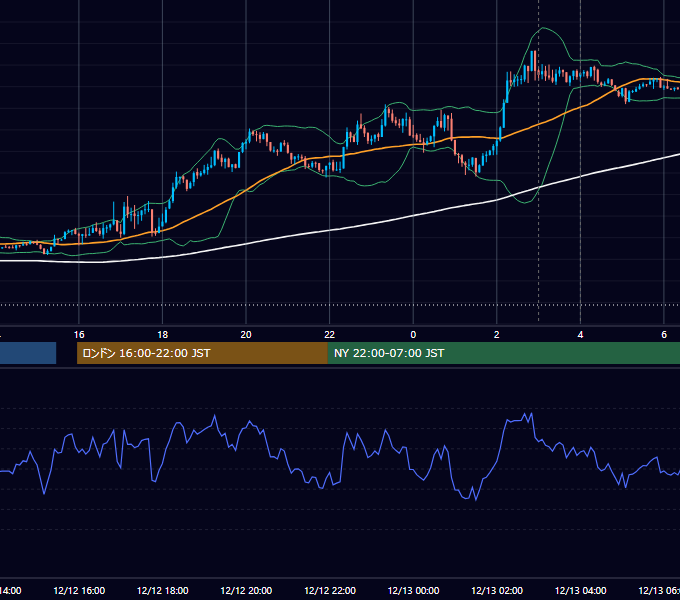The image size is (680, 600).
Task: Select the NY 22:00-07:00 JST session bar
Action: pos(503,353)
